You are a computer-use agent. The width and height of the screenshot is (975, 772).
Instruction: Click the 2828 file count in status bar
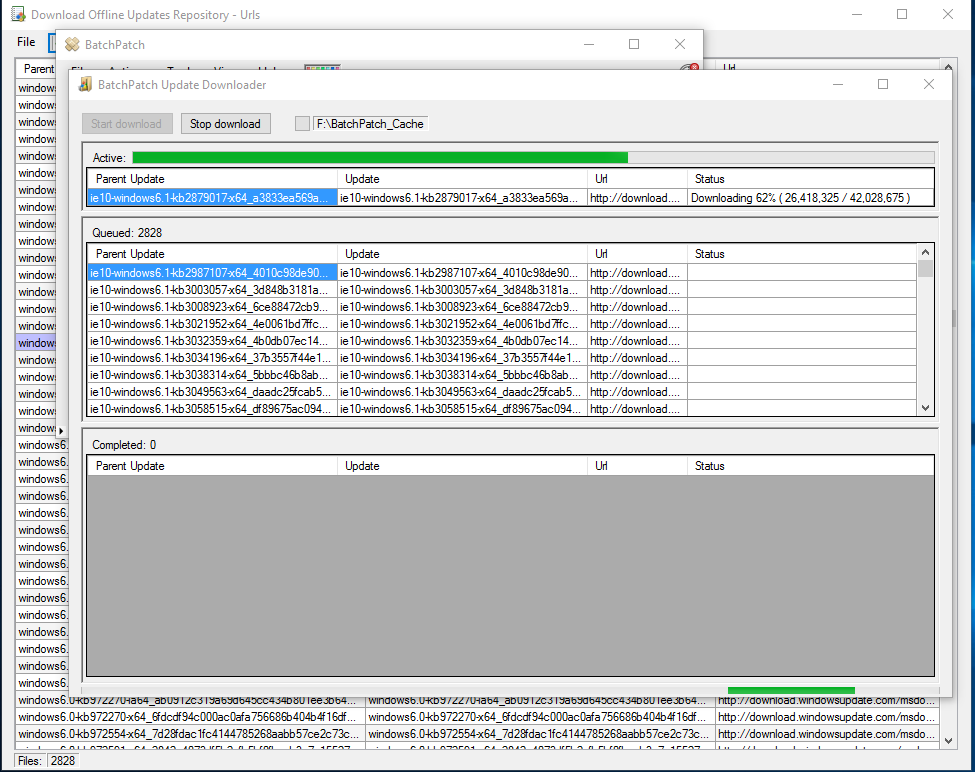[x=63, y=761]
